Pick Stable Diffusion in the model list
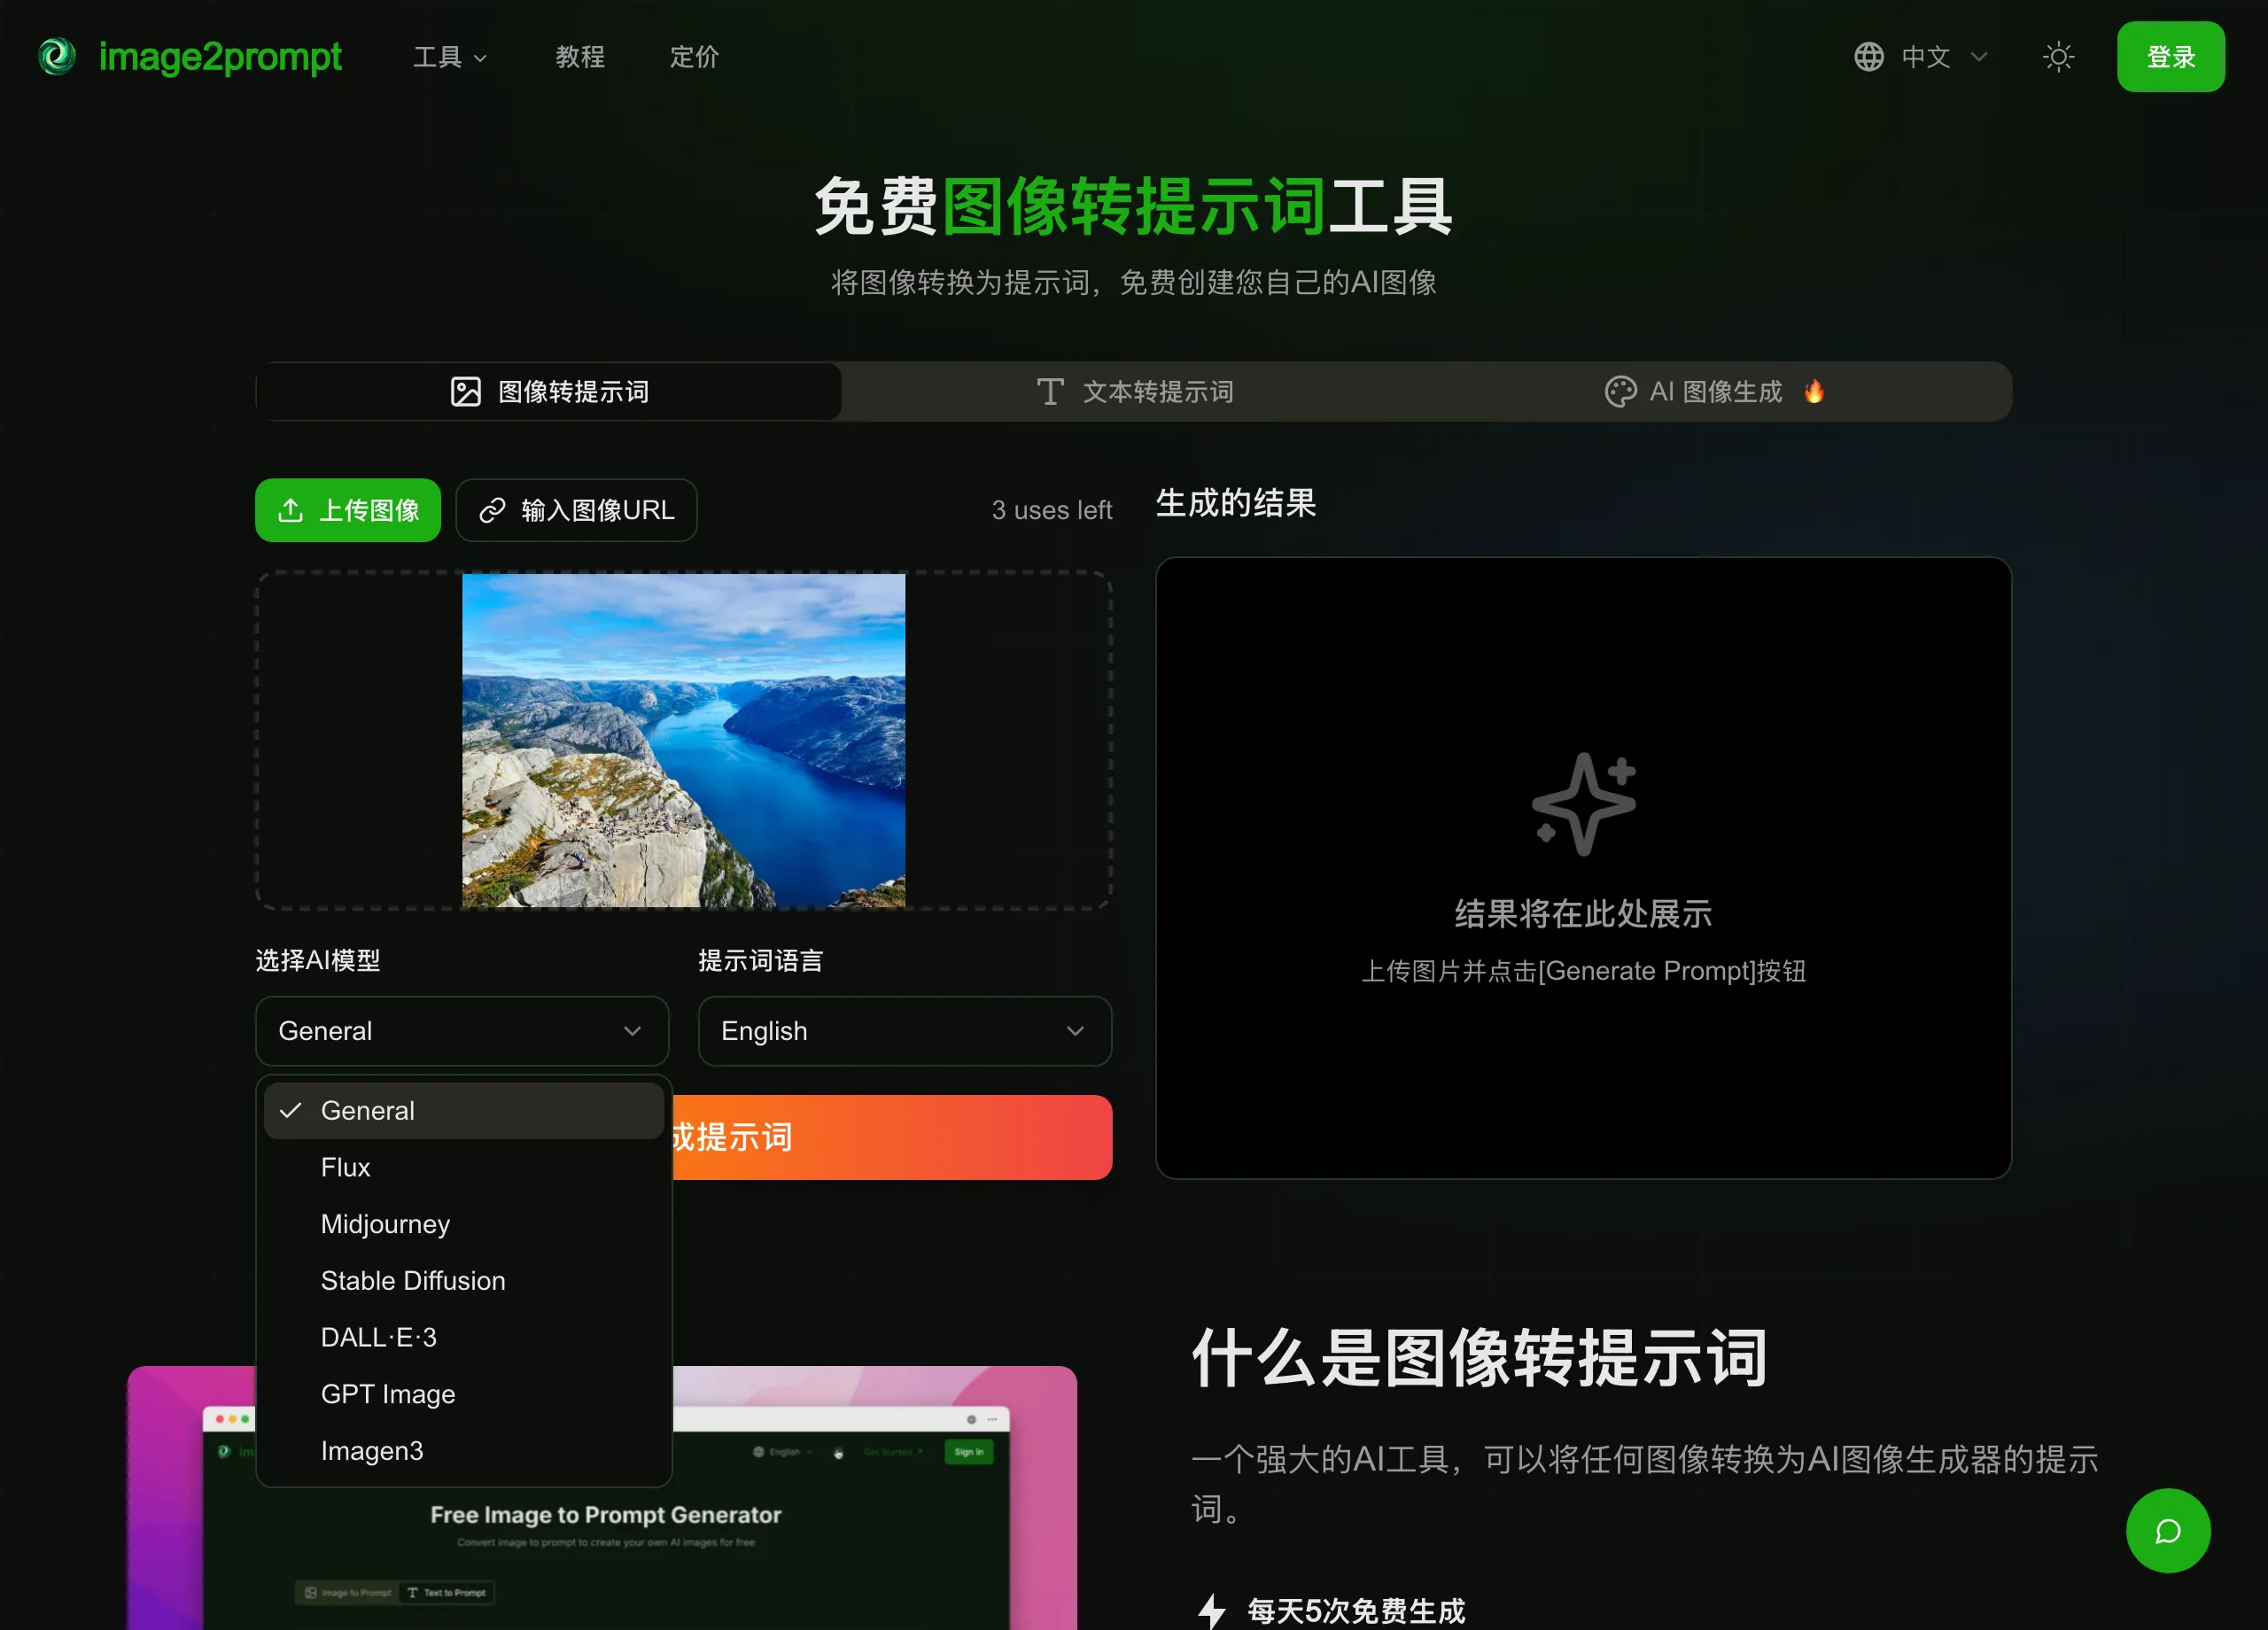This screenshot has width=2268, height=1630. pos(464,1281)
